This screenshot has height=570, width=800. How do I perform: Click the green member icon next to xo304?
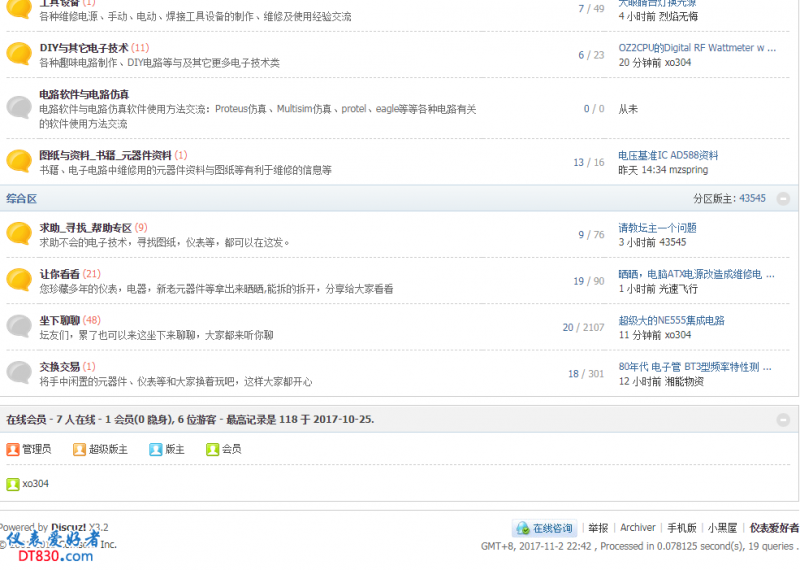(13, 484)
